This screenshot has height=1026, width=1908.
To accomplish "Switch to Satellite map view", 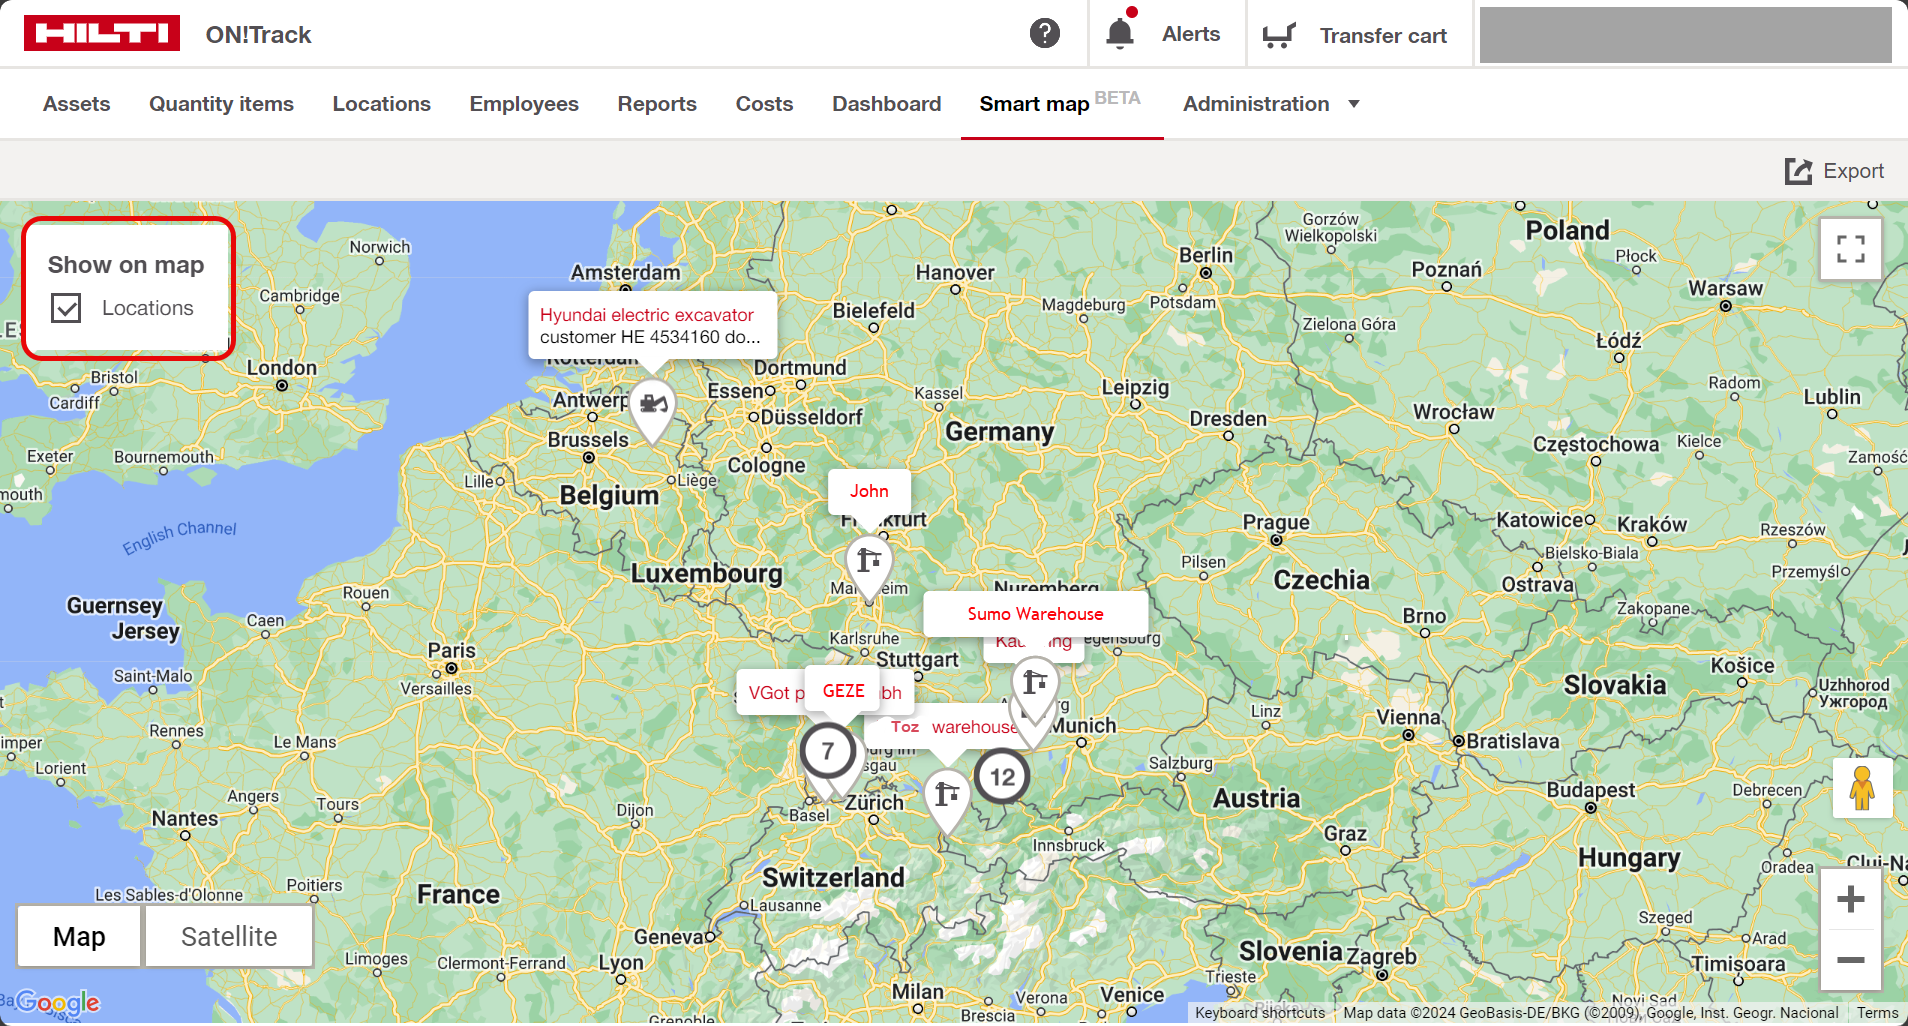I will (x=229, y=936).
